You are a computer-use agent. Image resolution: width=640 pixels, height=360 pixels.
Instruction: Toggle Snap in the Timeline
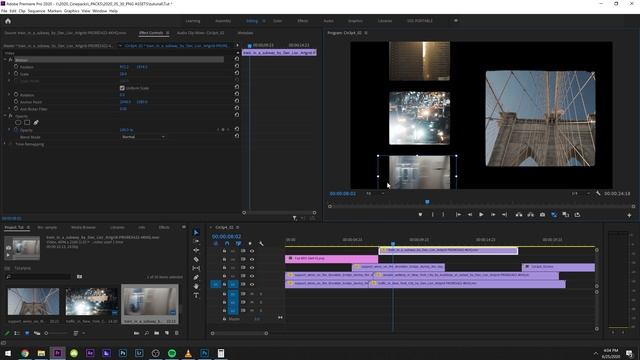point(227,244)
